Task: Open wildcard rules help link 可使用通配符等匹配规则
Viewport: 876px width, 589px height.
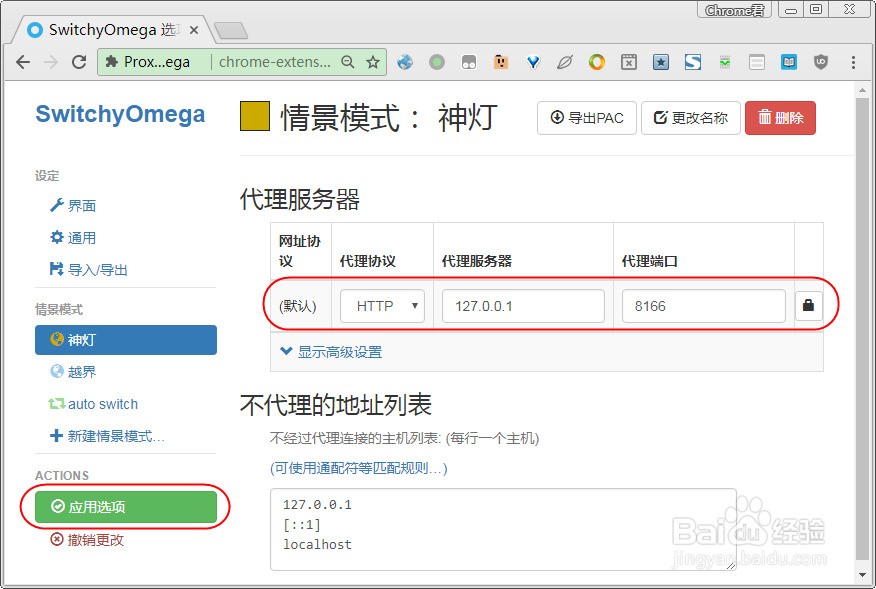Action: pyautogui.click(x=359, y=468)
